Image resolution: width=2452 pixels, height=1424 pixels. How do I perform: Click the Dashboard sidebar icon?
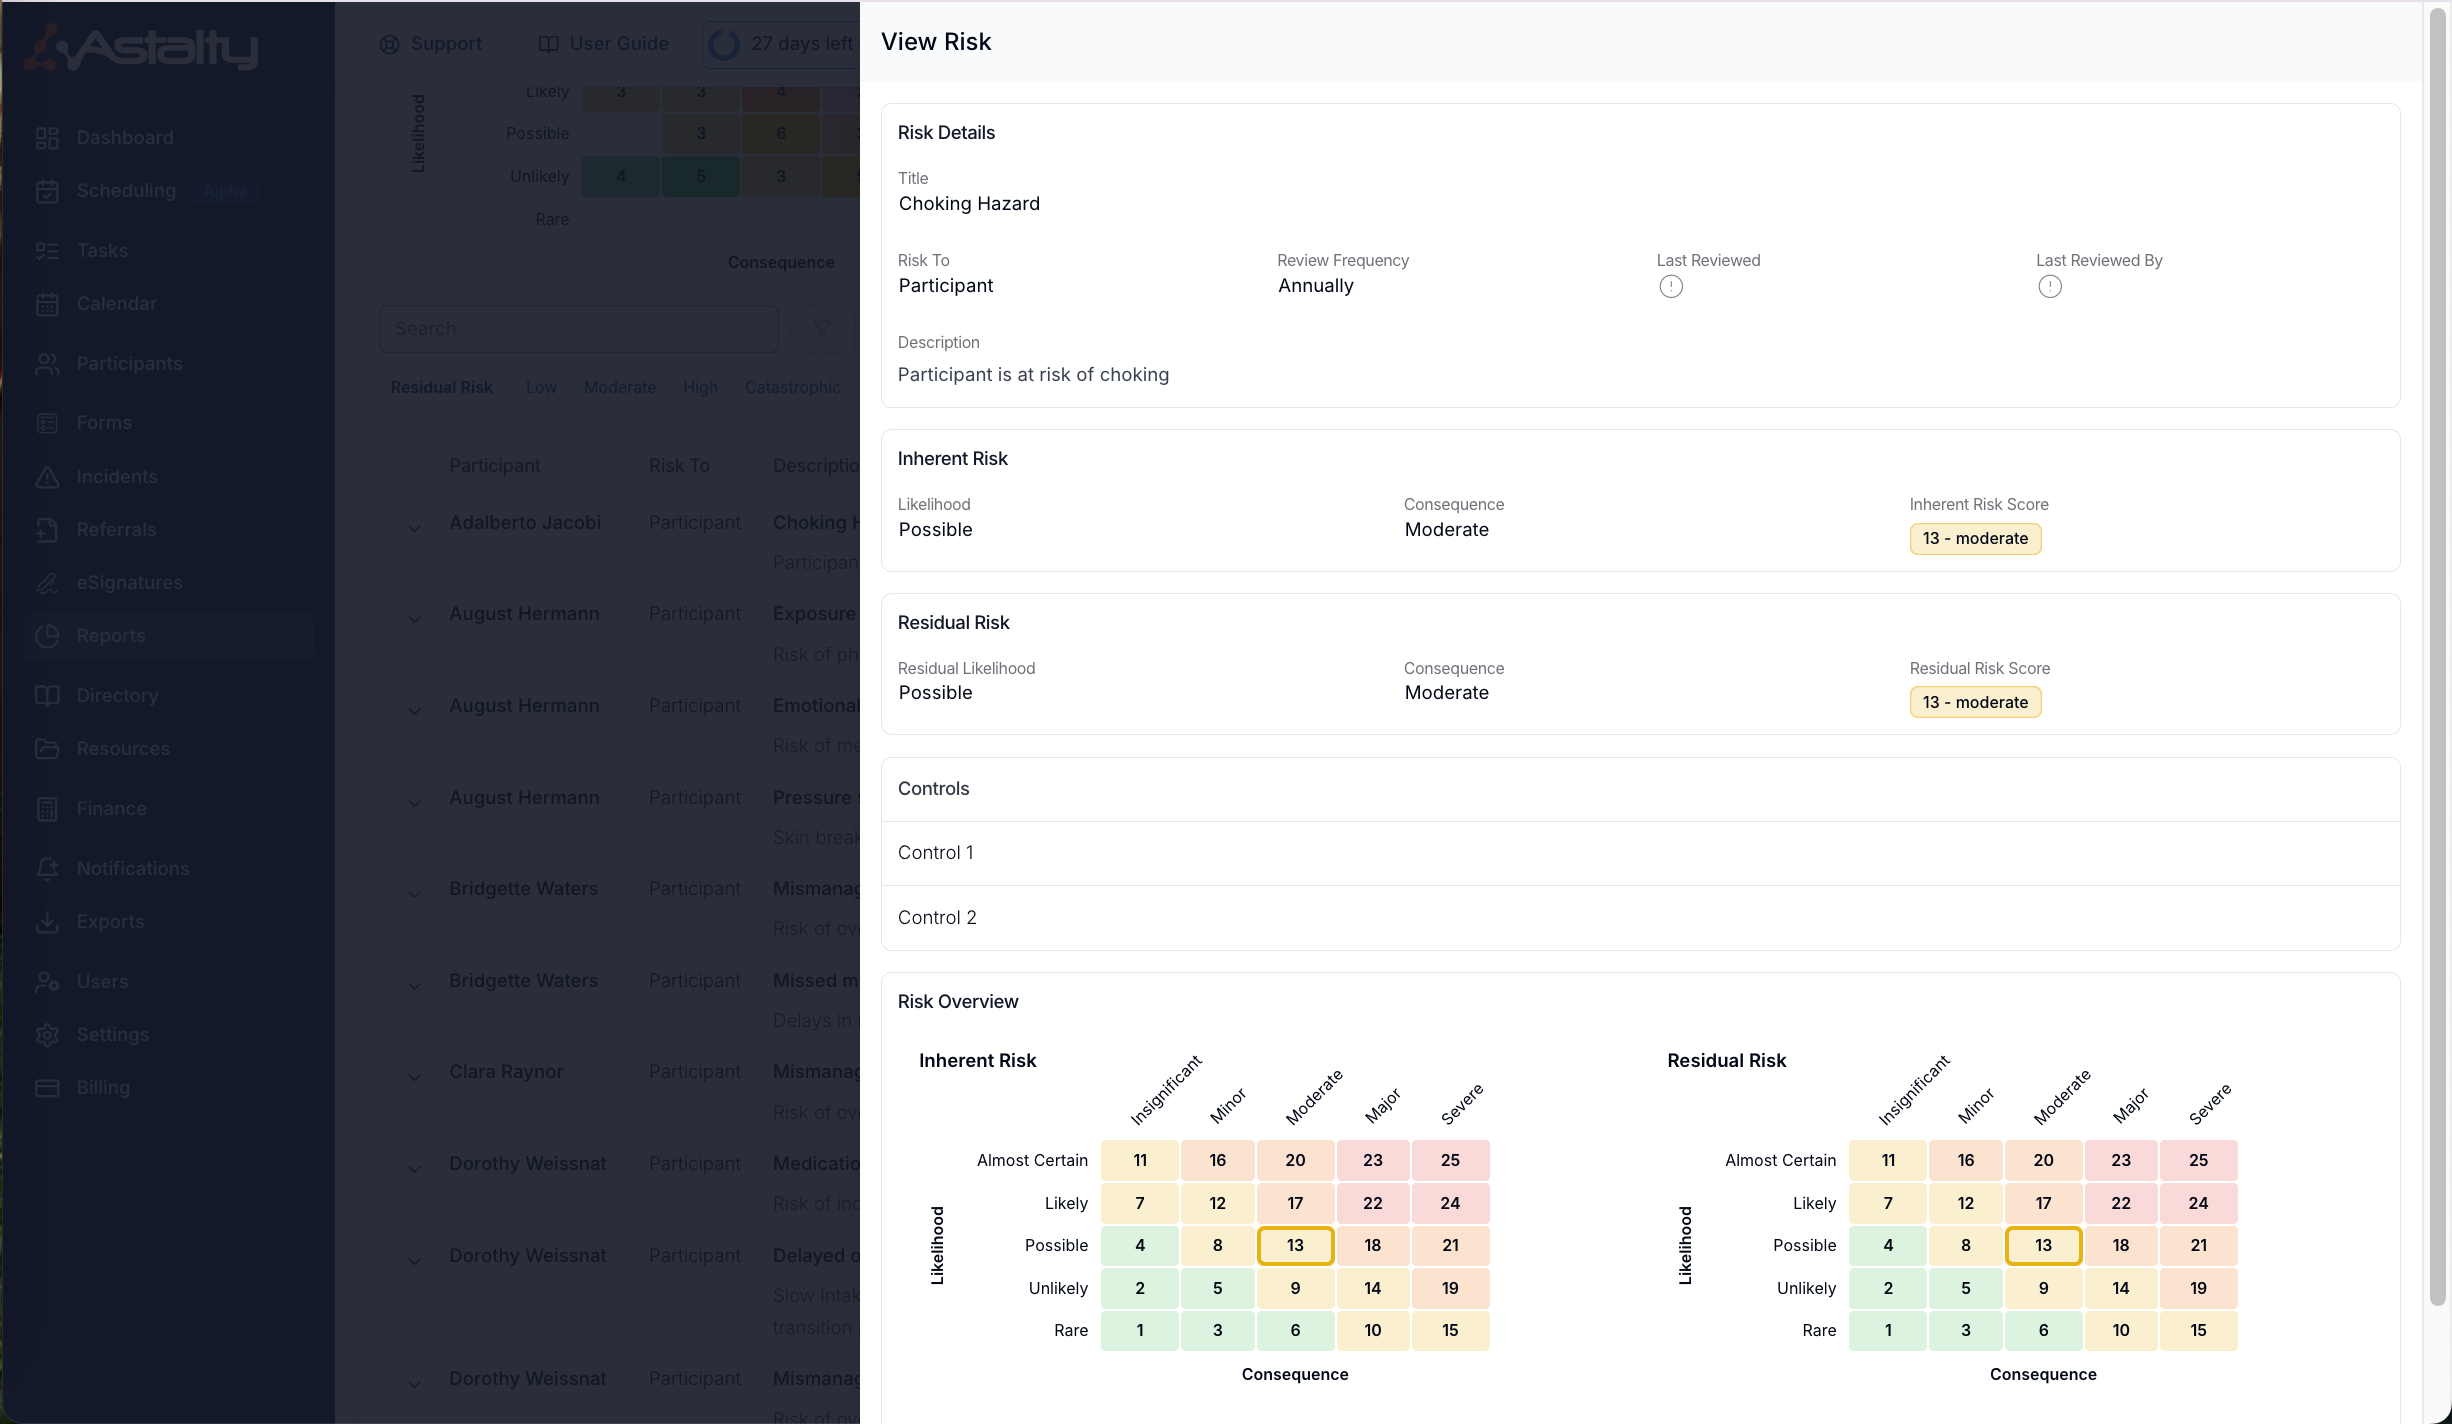click(x=47, y=138)
